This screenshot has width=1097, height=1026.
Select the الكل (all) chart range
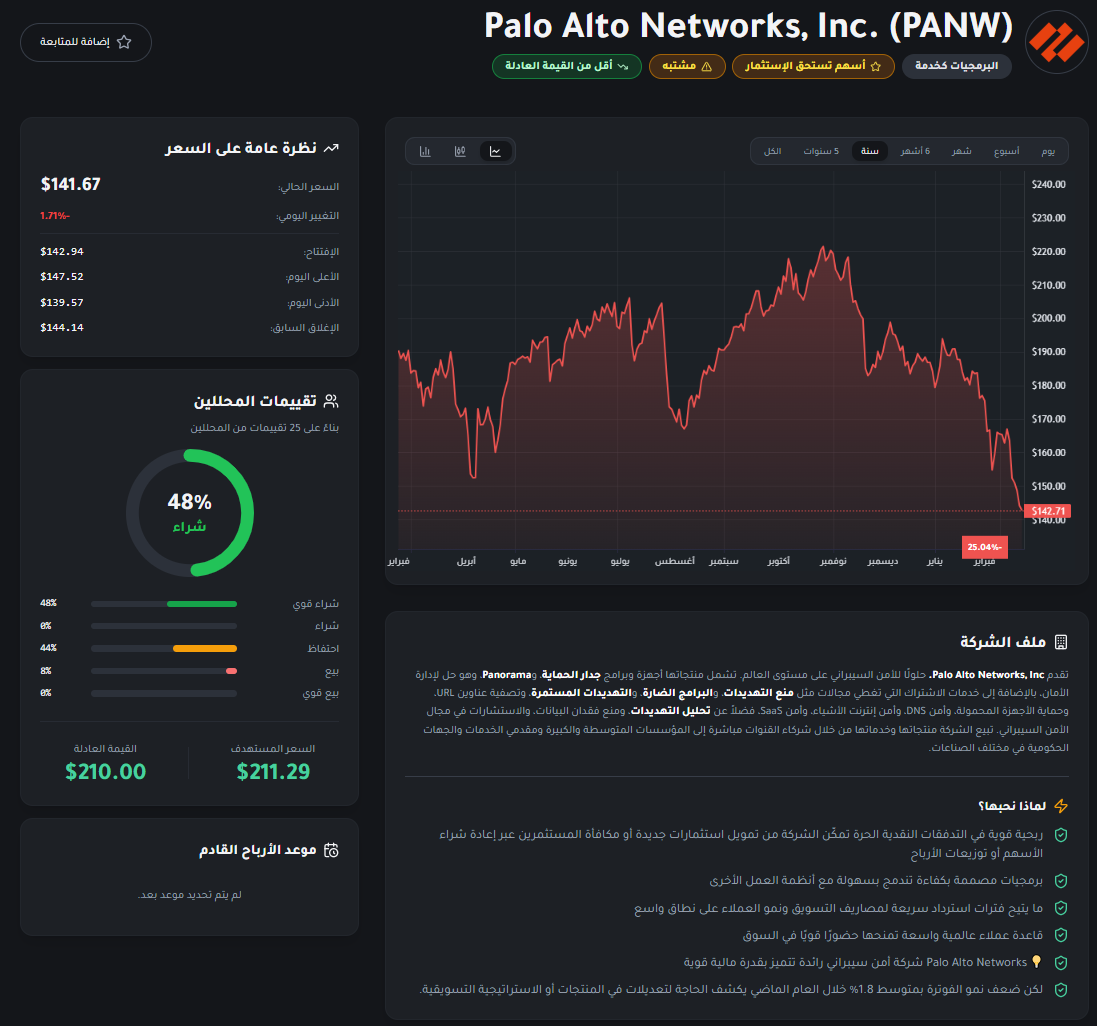[772, 151]
